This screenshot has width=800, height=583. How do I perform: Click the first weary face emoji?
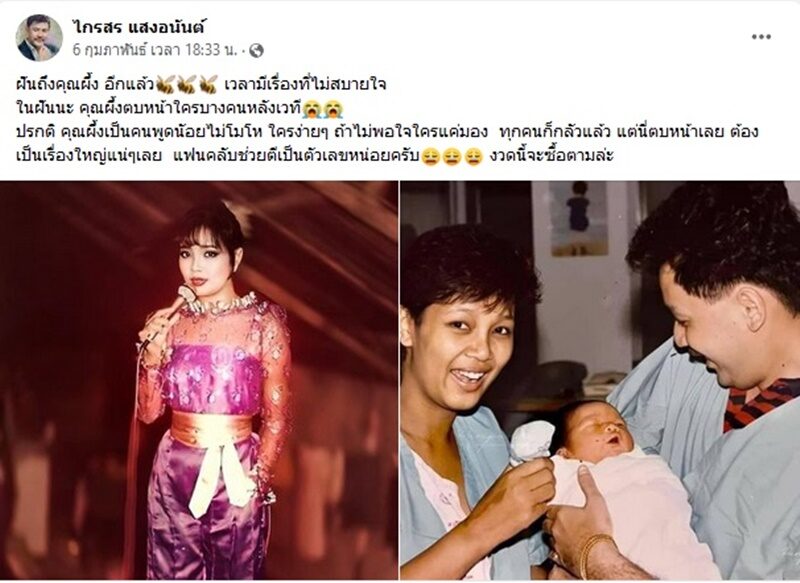tap(431, 157)
